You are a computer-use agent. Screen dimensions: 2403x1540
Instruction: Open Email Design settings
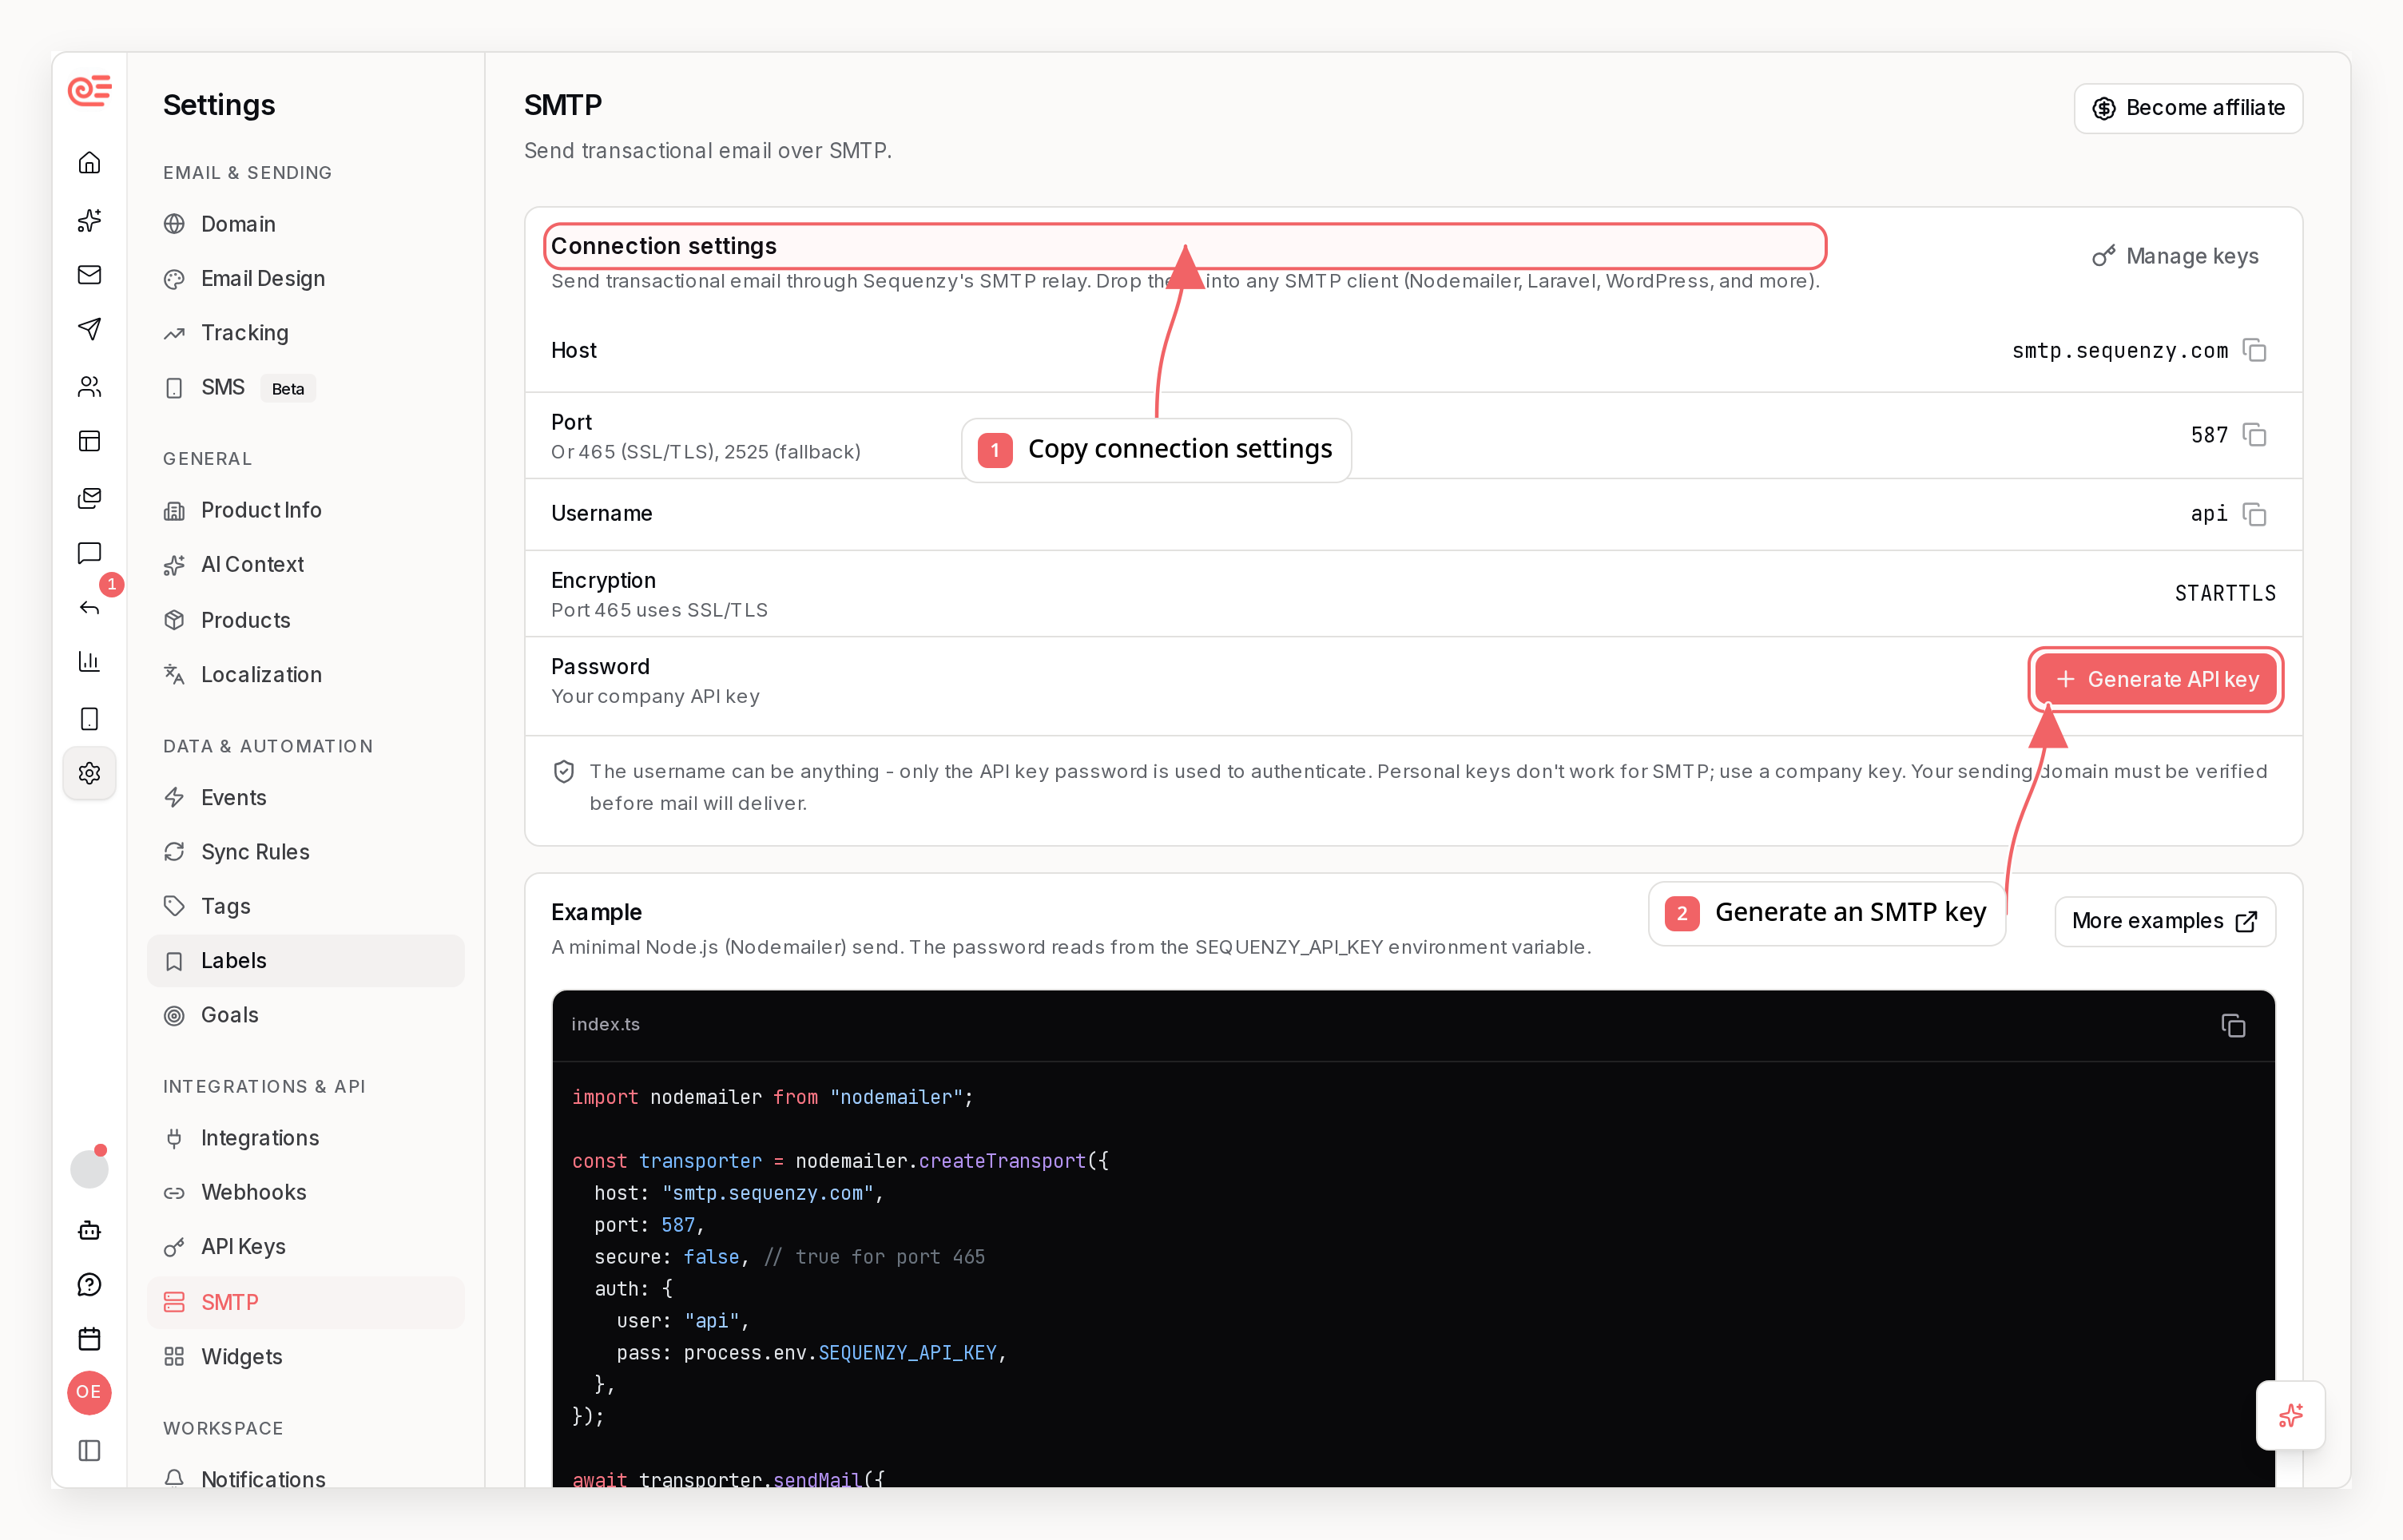coord(305,278)
